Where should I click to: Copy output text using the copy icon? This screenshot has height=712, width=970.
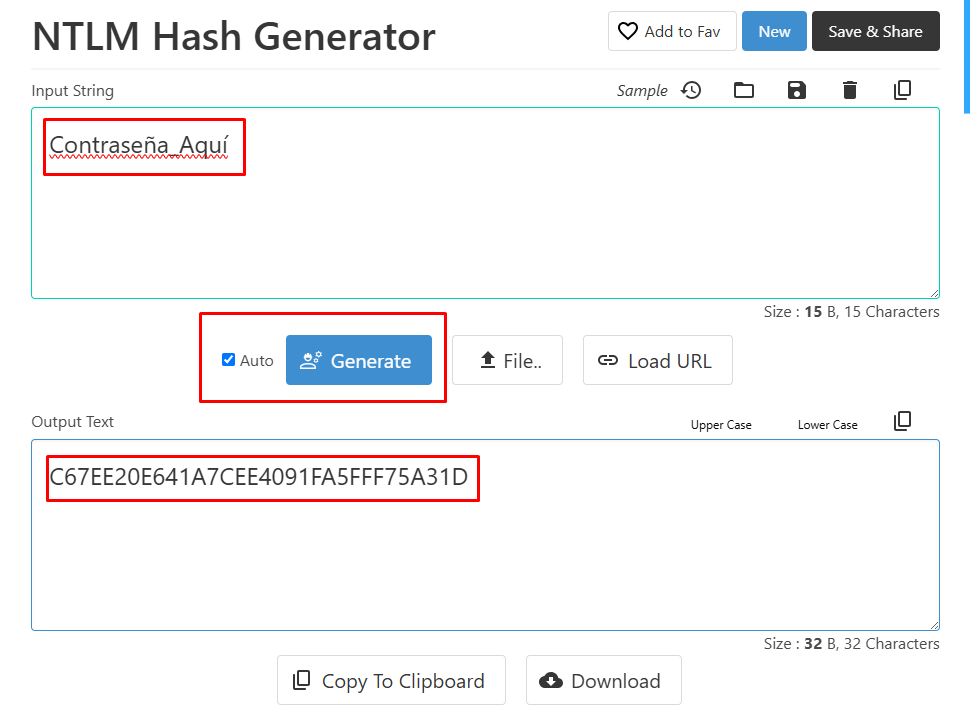point(902,421)
